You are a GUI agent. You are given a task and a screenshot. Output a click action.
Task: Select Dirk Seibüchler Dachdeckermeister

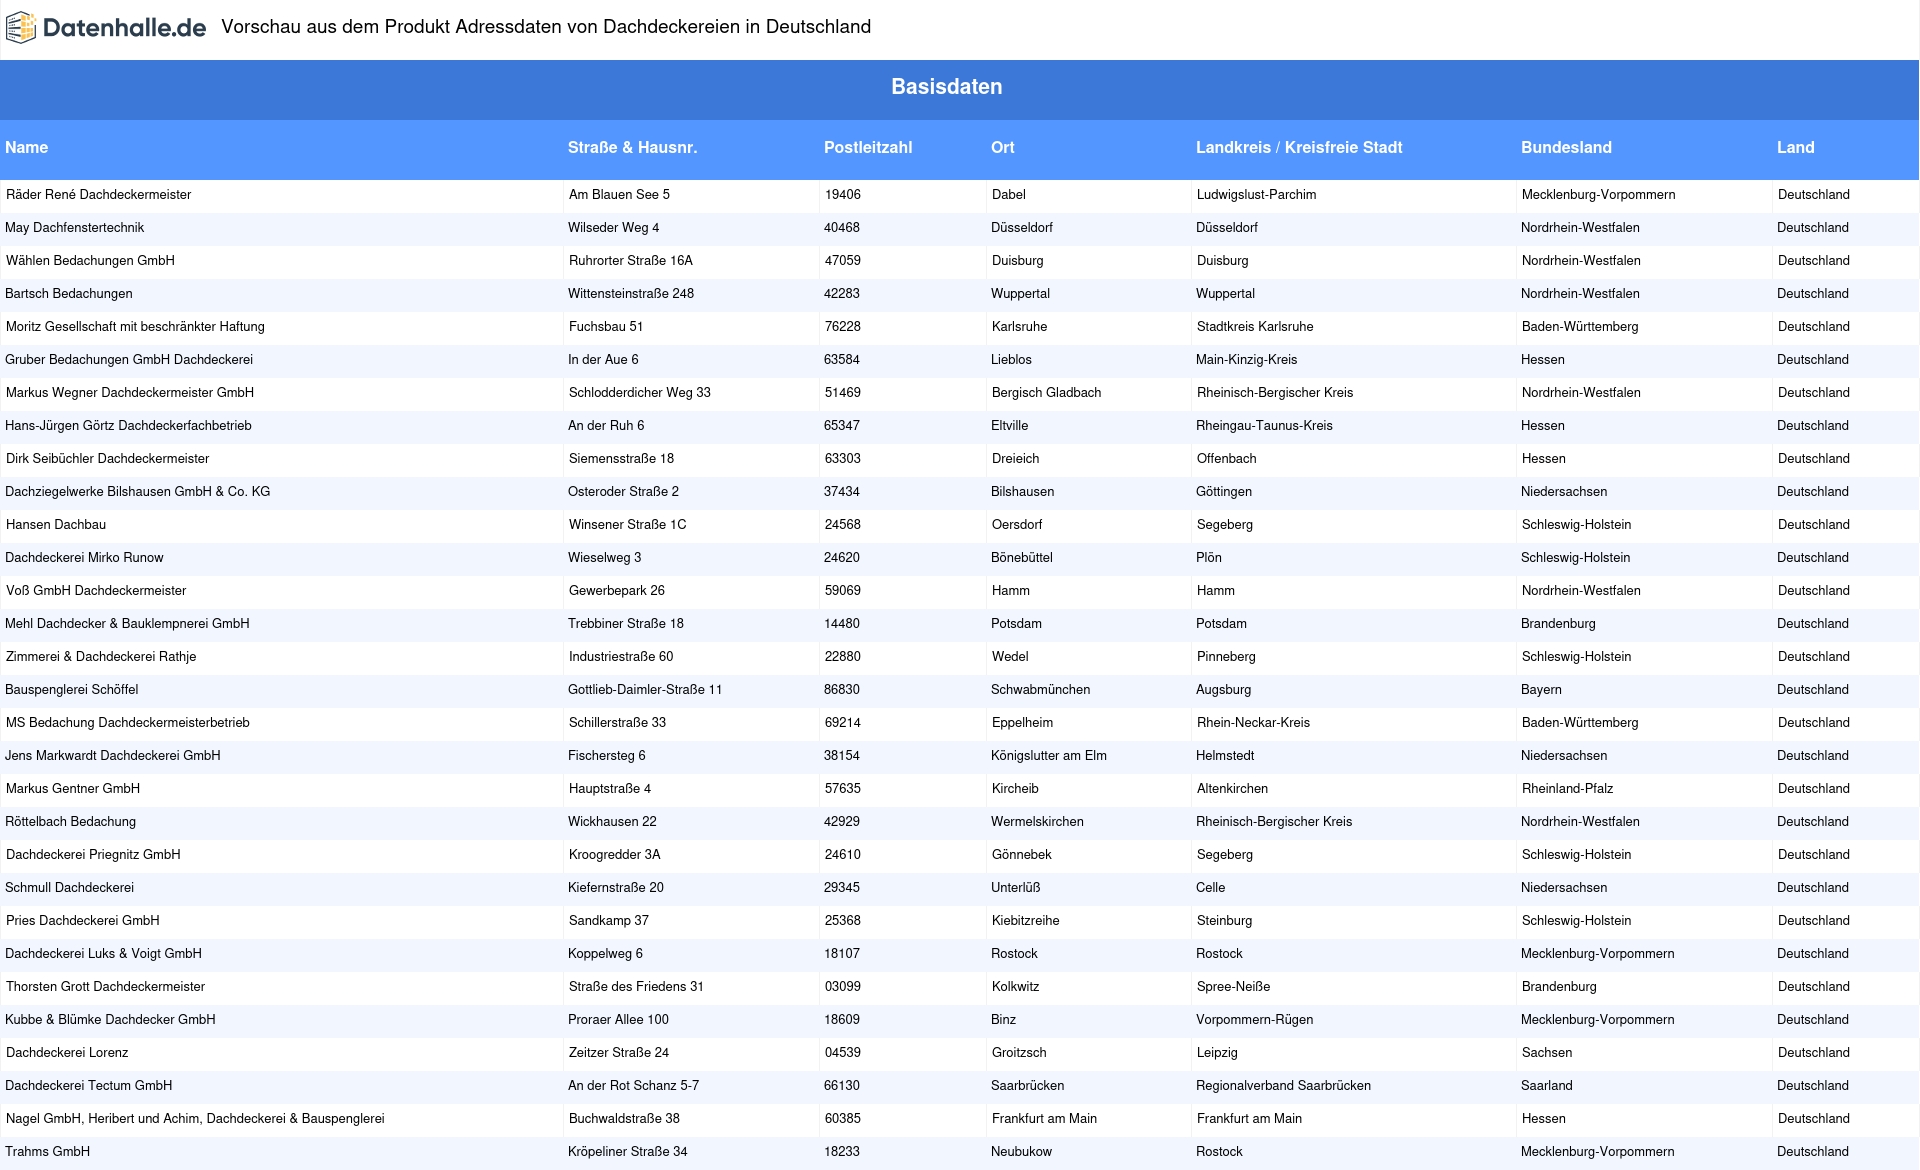point(107,459)
